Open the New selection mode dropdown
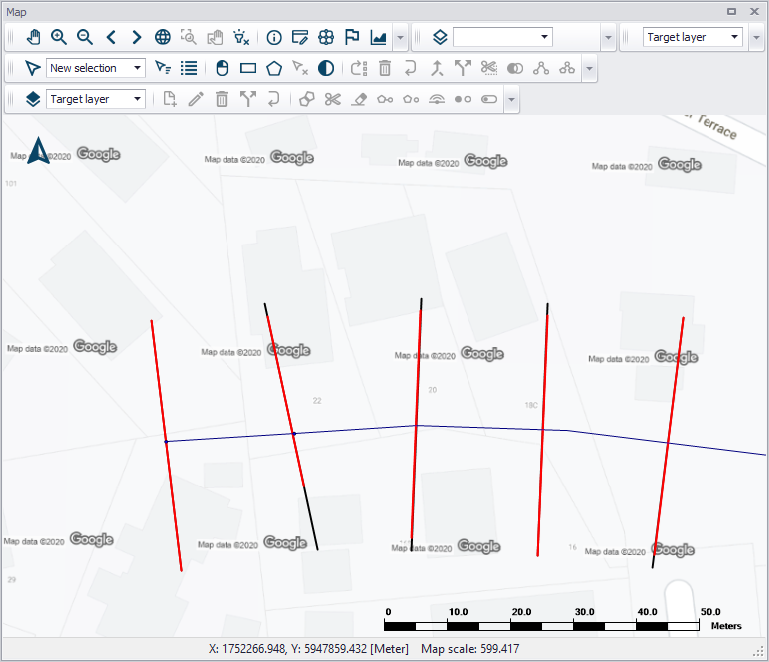Screen dimensions: 769x662 point(96,68)
